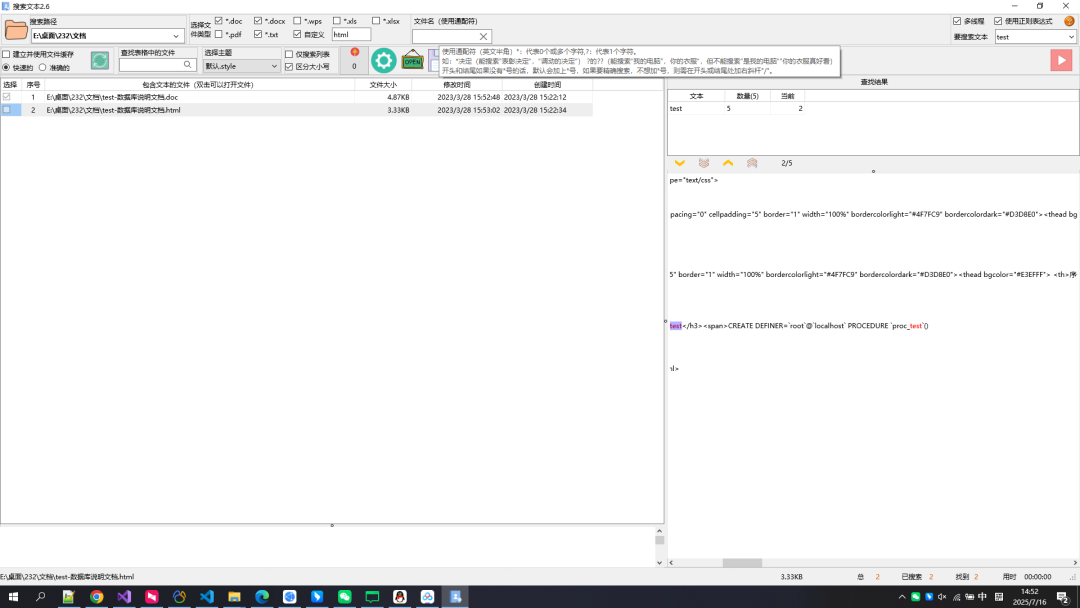Click the OPEN sign icon
1080x608 pixels.
(x=413, y=61)
